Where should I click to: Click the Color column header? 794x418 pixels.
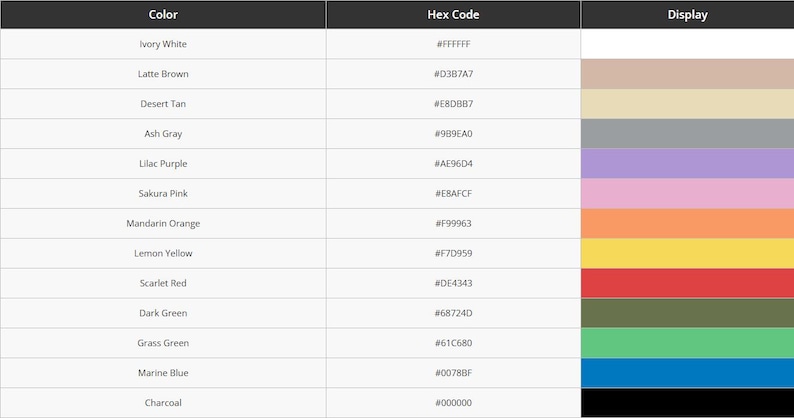point(163,15)
